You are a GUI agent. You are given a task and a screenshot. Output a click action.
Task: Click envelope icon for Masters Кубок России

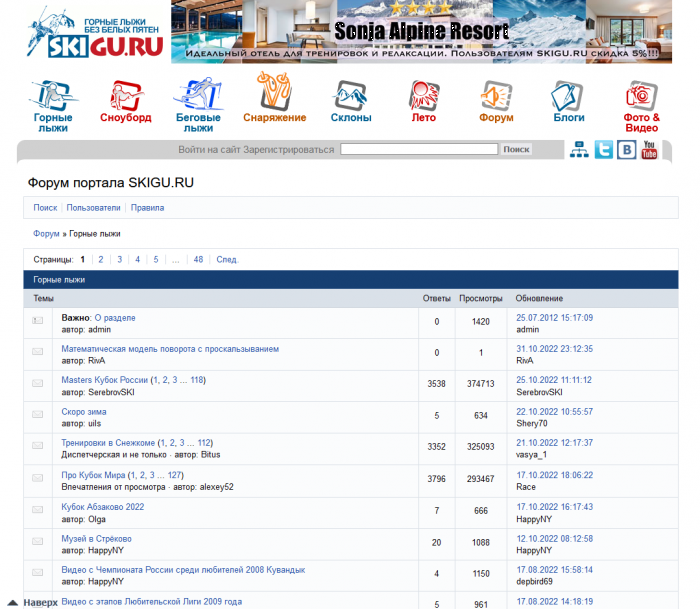click(x=38, y=383)
